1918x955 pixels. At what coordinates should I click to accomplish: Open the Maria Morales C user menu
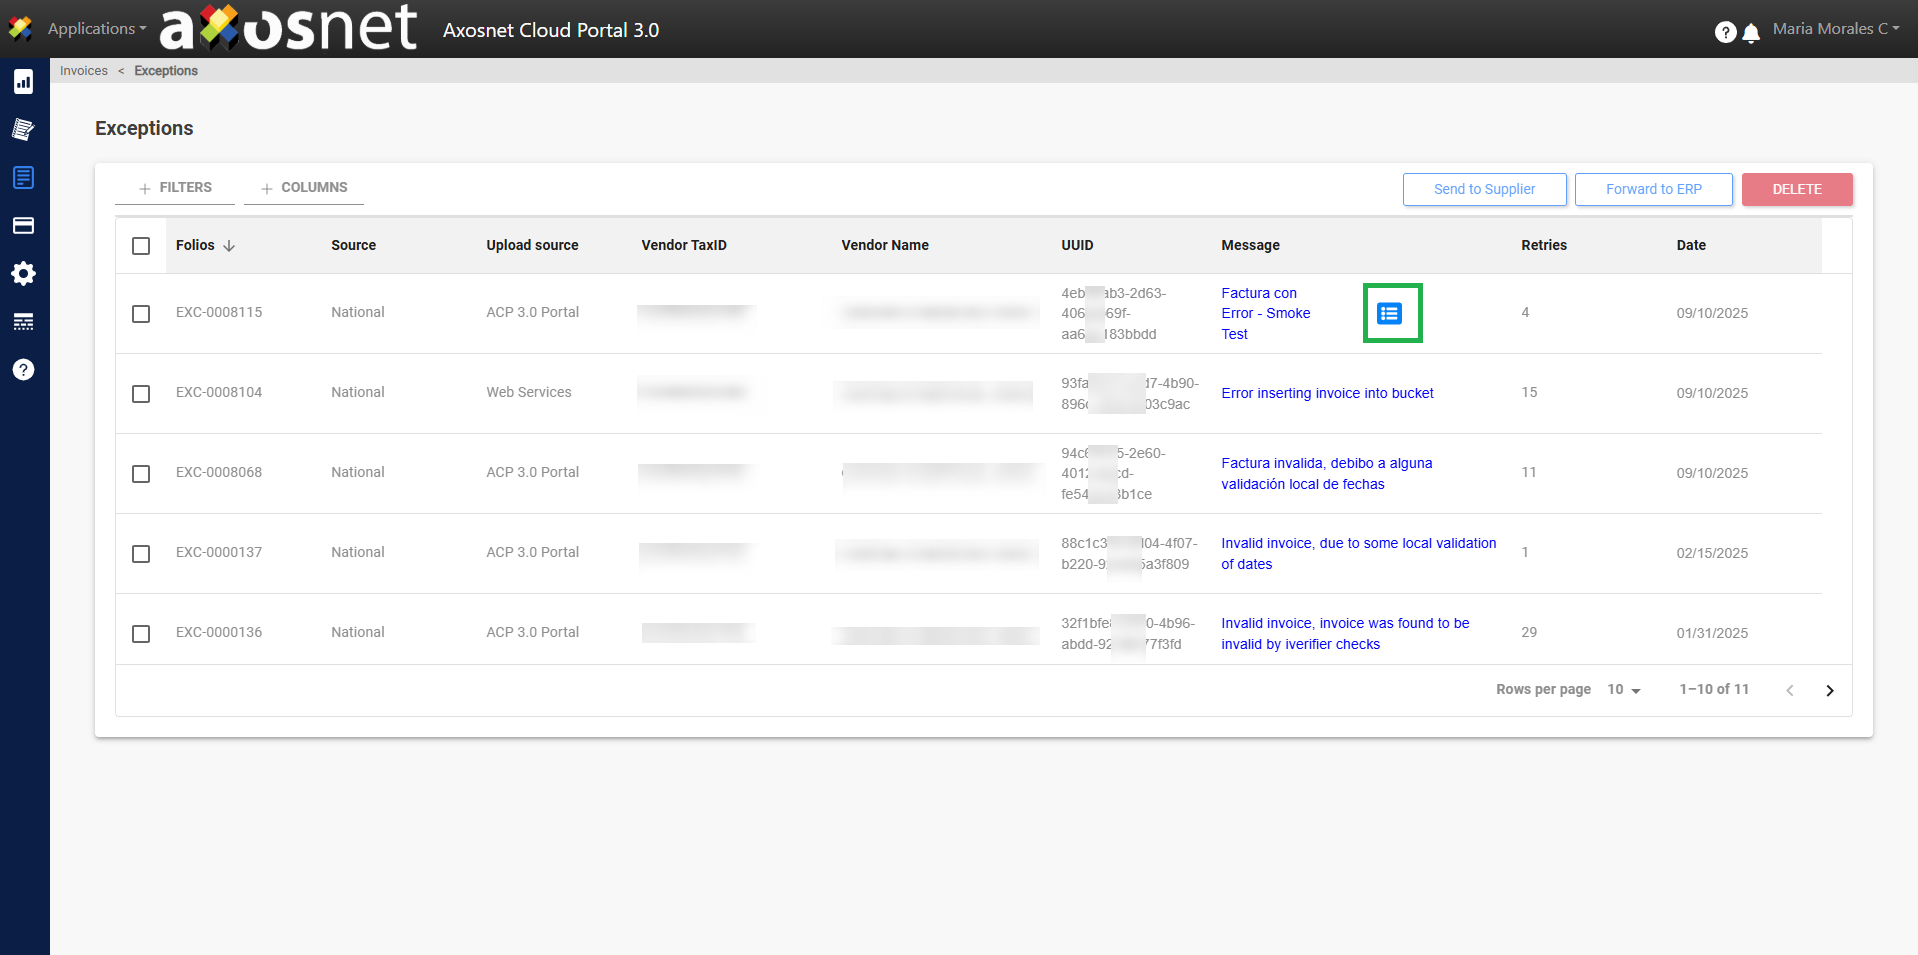(x=1835, y=29)
